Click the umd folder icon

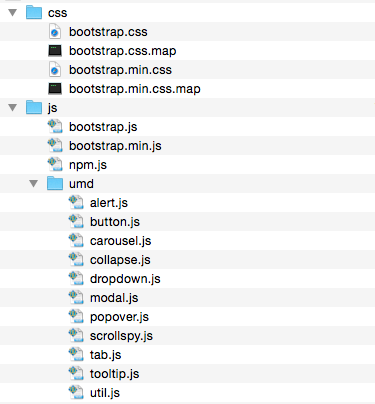click(55, 183)
